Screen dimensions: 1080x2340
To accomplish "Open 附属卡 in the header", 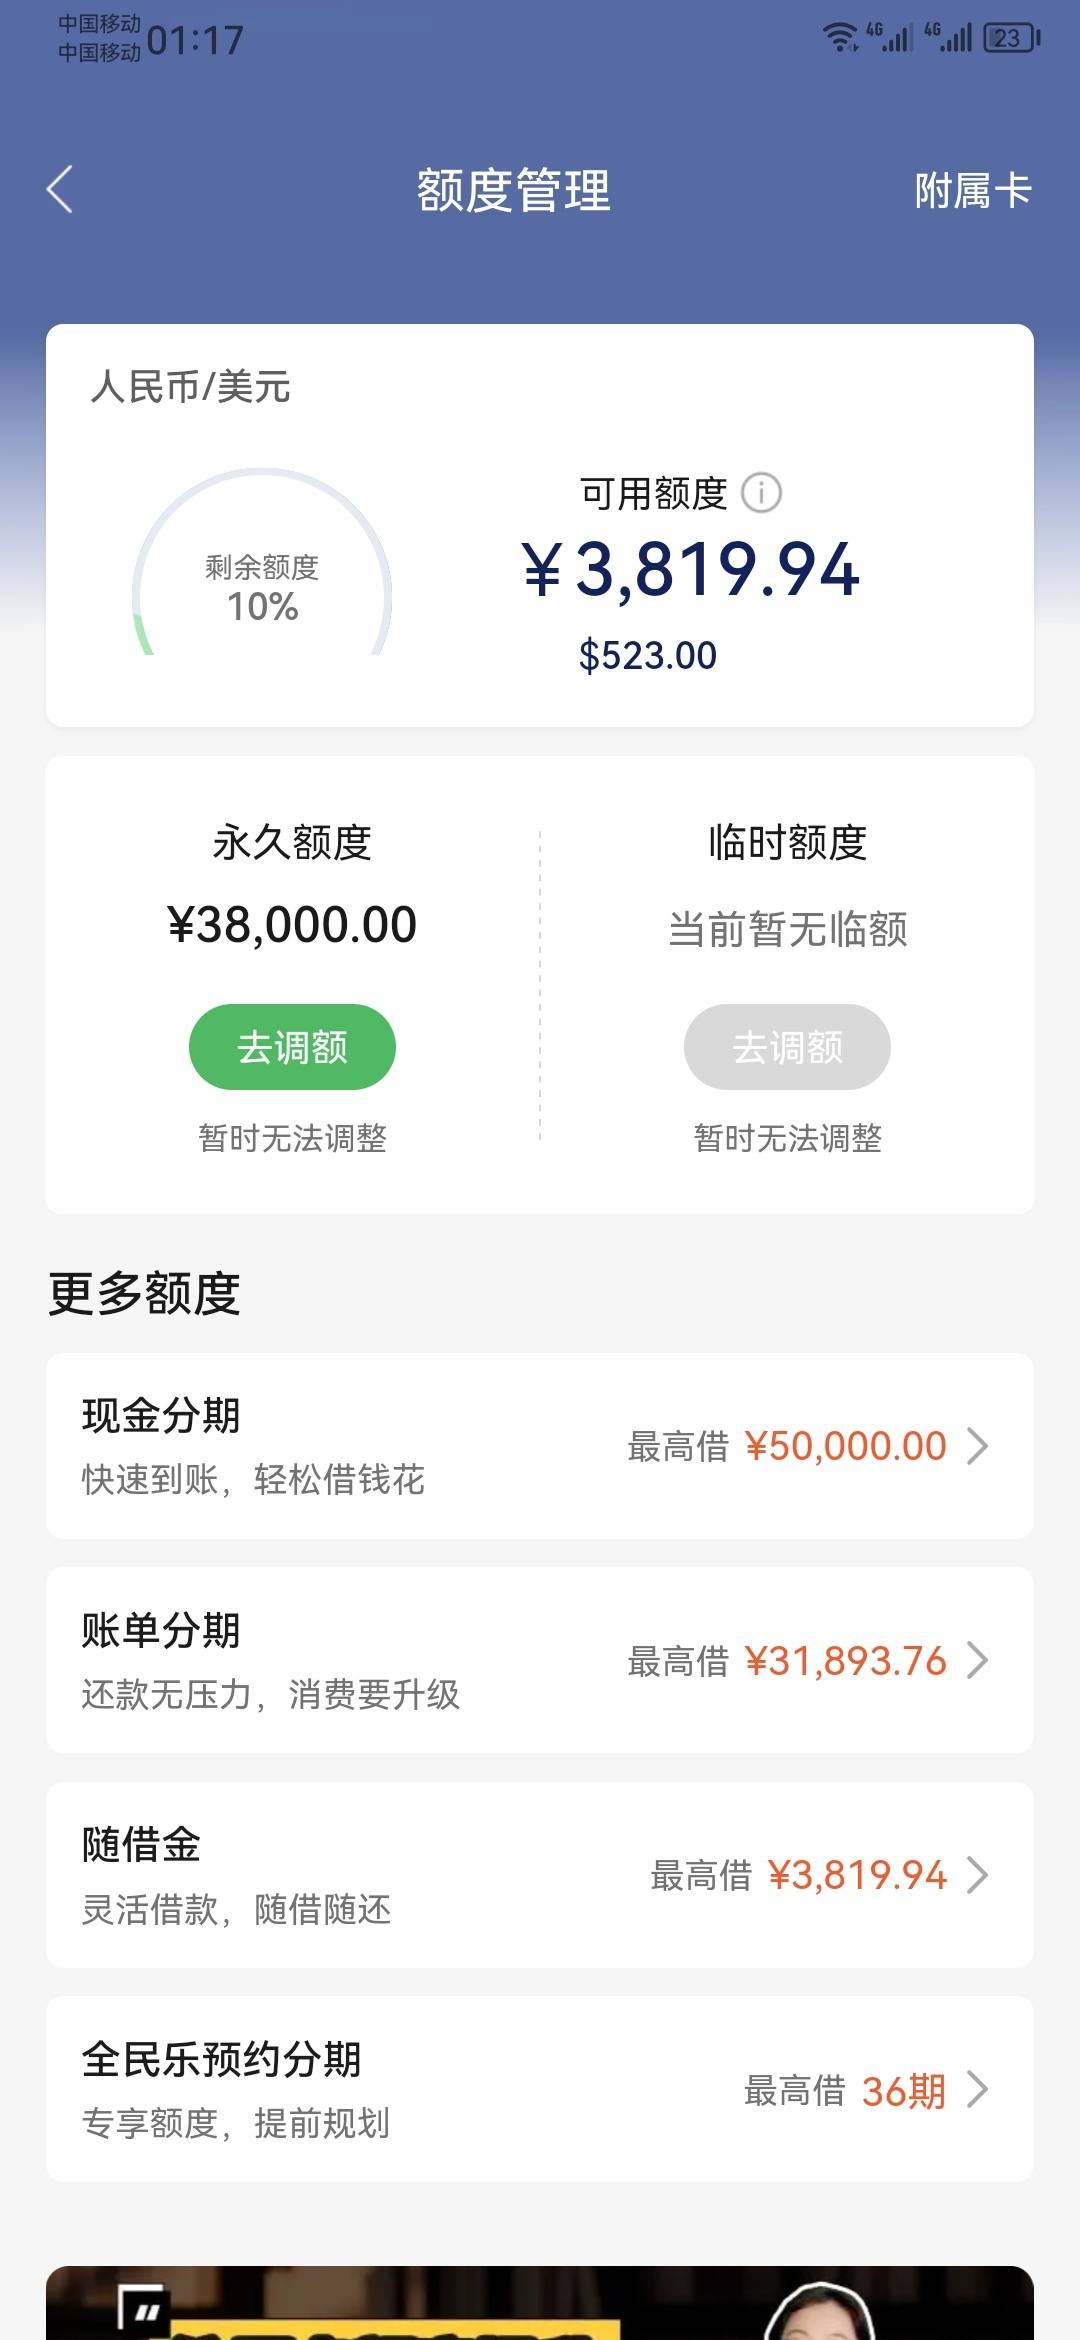I will (972, 190).
